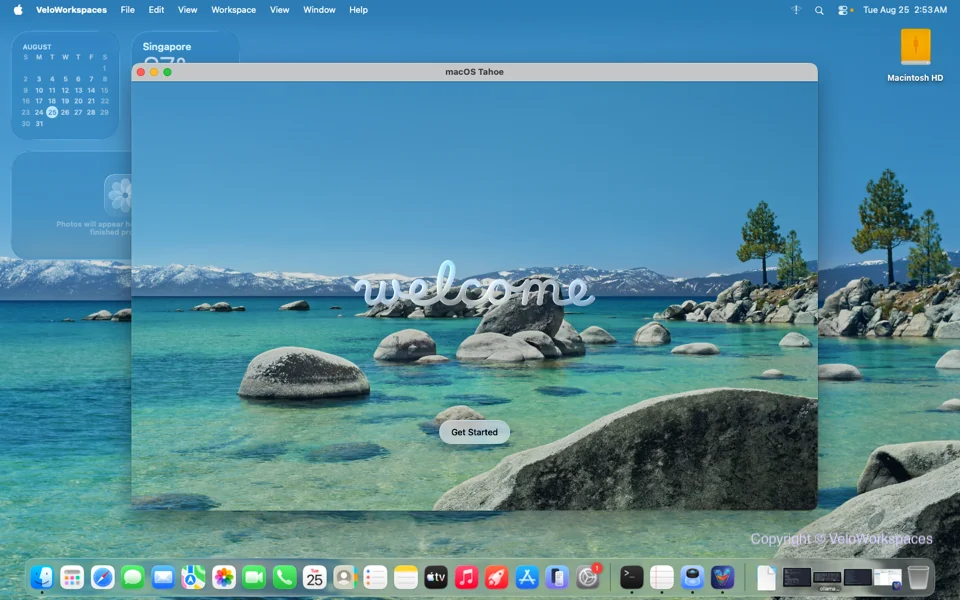The width and height of the screenshot is (960, 600).
Task: Open the Contacts app in the dock
Action: [x=345, y=577]
